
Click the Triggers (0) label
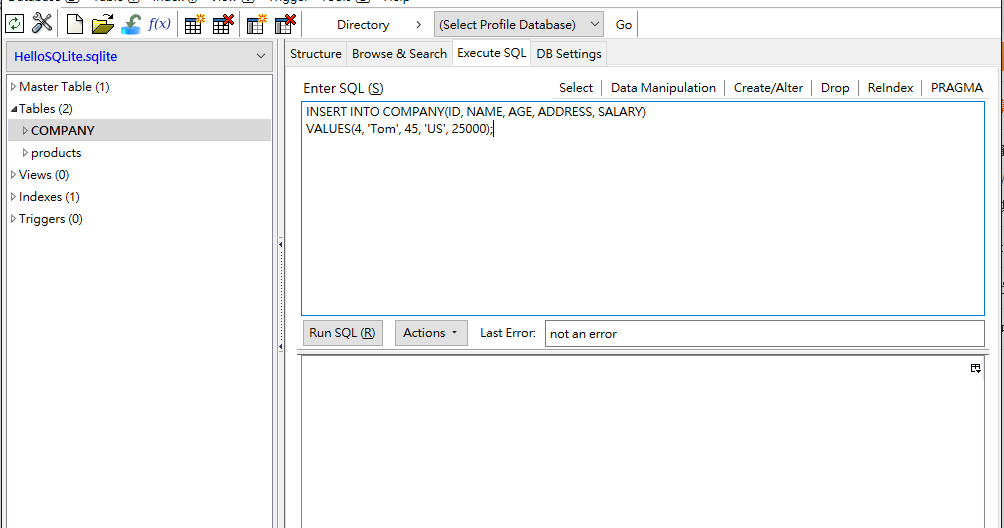click(x=51, y=219)
